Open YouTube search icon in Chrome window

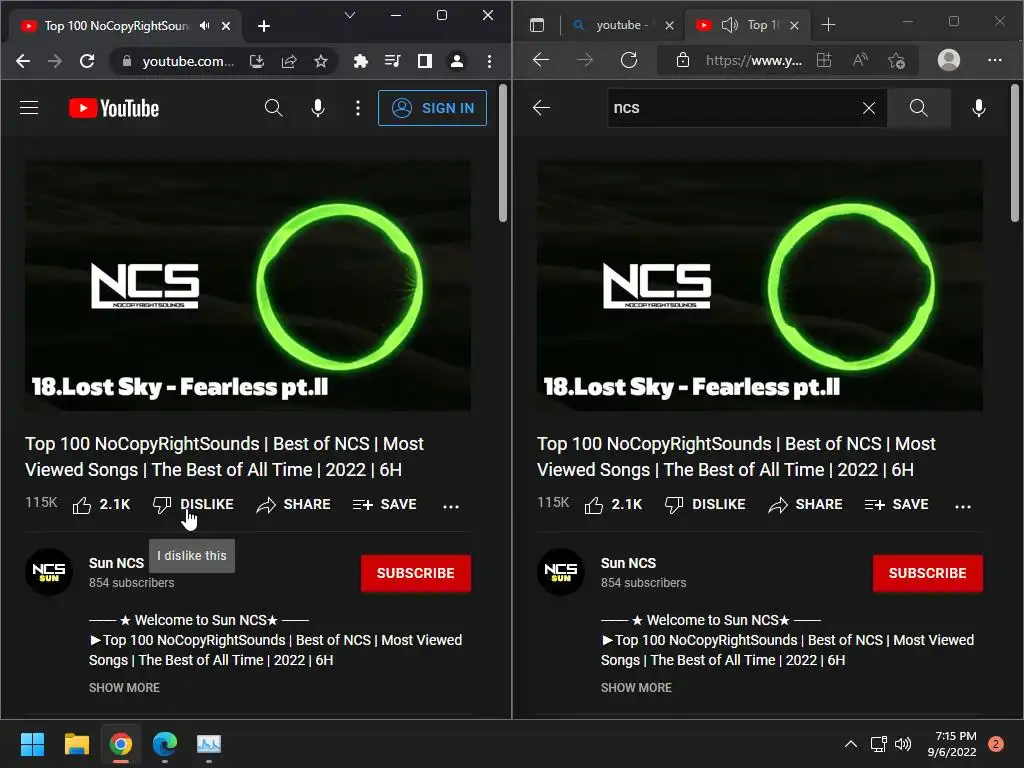coord(274,108)
